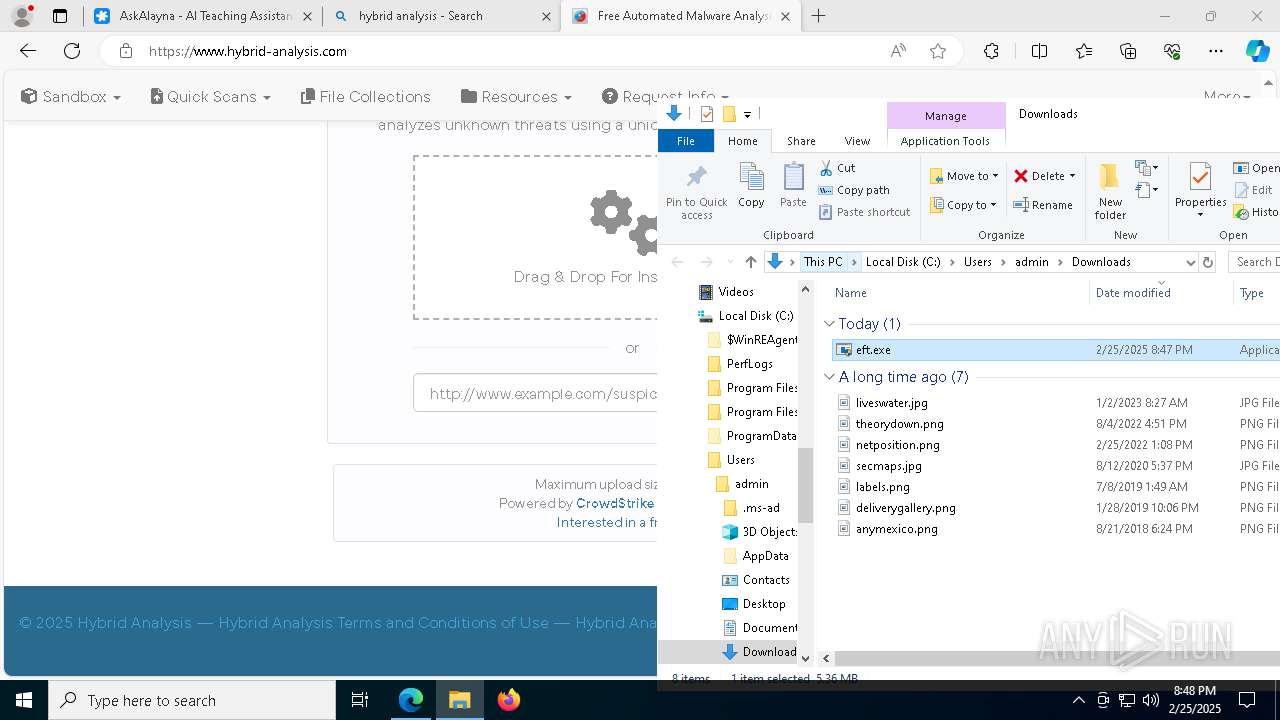
Task: Open Sandbox dropdown menu
Action: (71, 96)
